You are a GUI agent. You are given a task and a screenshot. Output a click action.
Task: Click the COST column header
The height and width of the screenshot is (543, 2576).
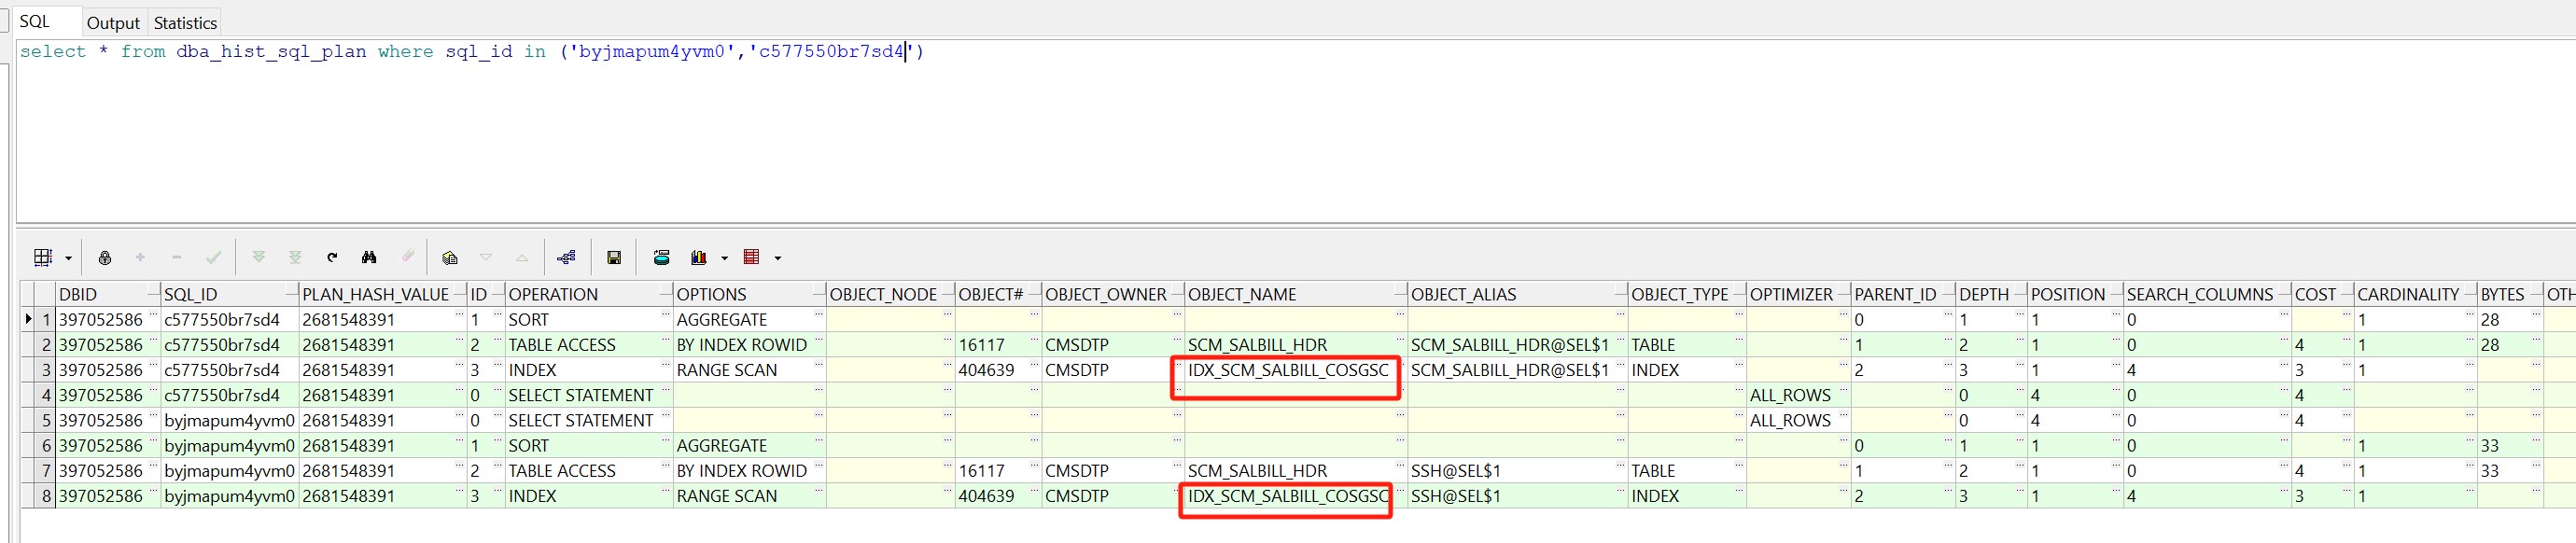tap(2322, 294)
